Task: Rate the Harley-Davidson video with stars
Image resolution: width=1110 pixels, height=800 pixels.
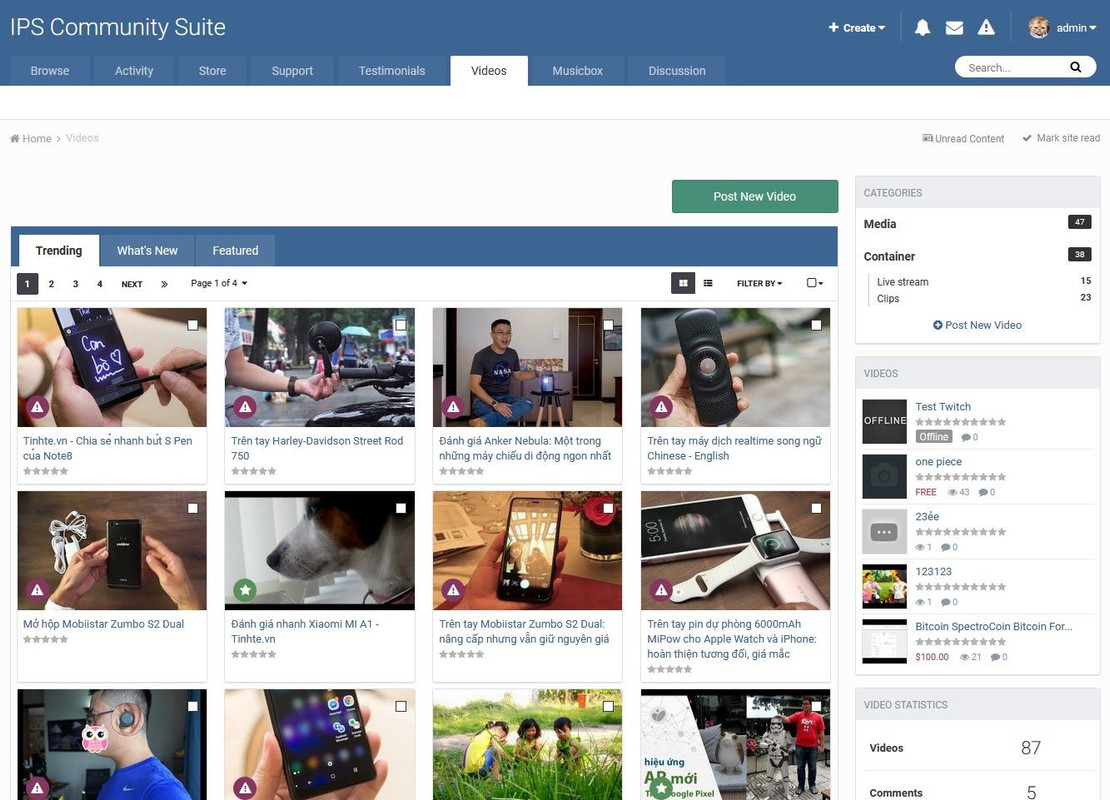Action: [253, 471]
